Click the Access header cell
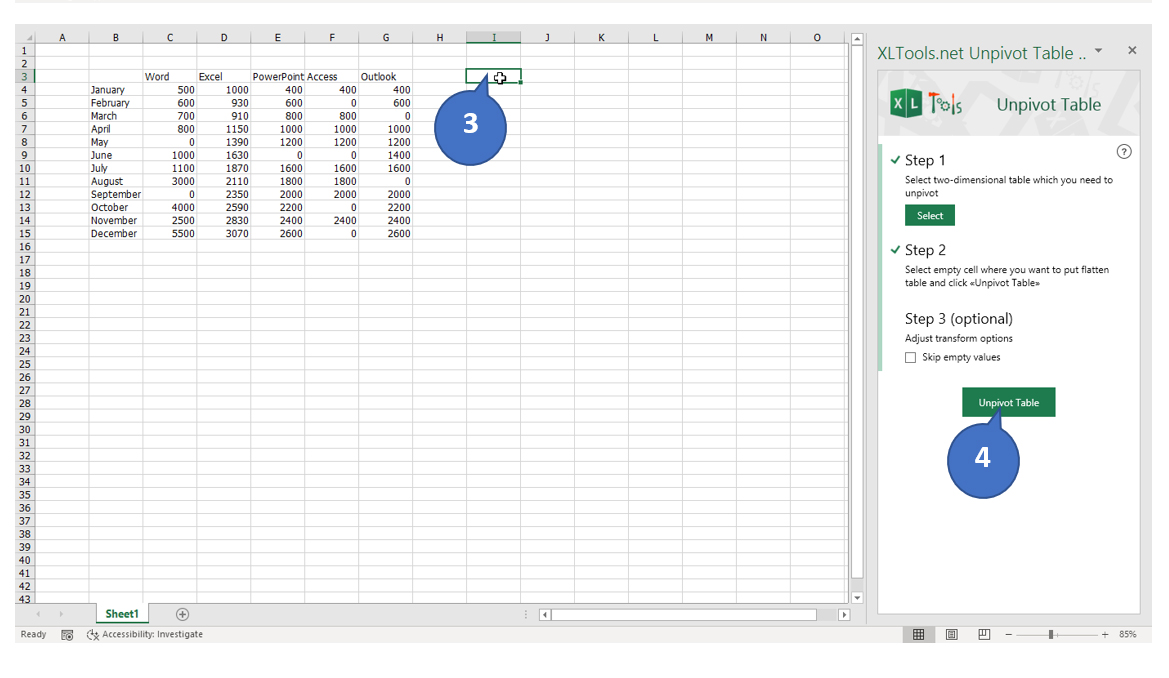1169x678 pixels. tap(332, 77)
